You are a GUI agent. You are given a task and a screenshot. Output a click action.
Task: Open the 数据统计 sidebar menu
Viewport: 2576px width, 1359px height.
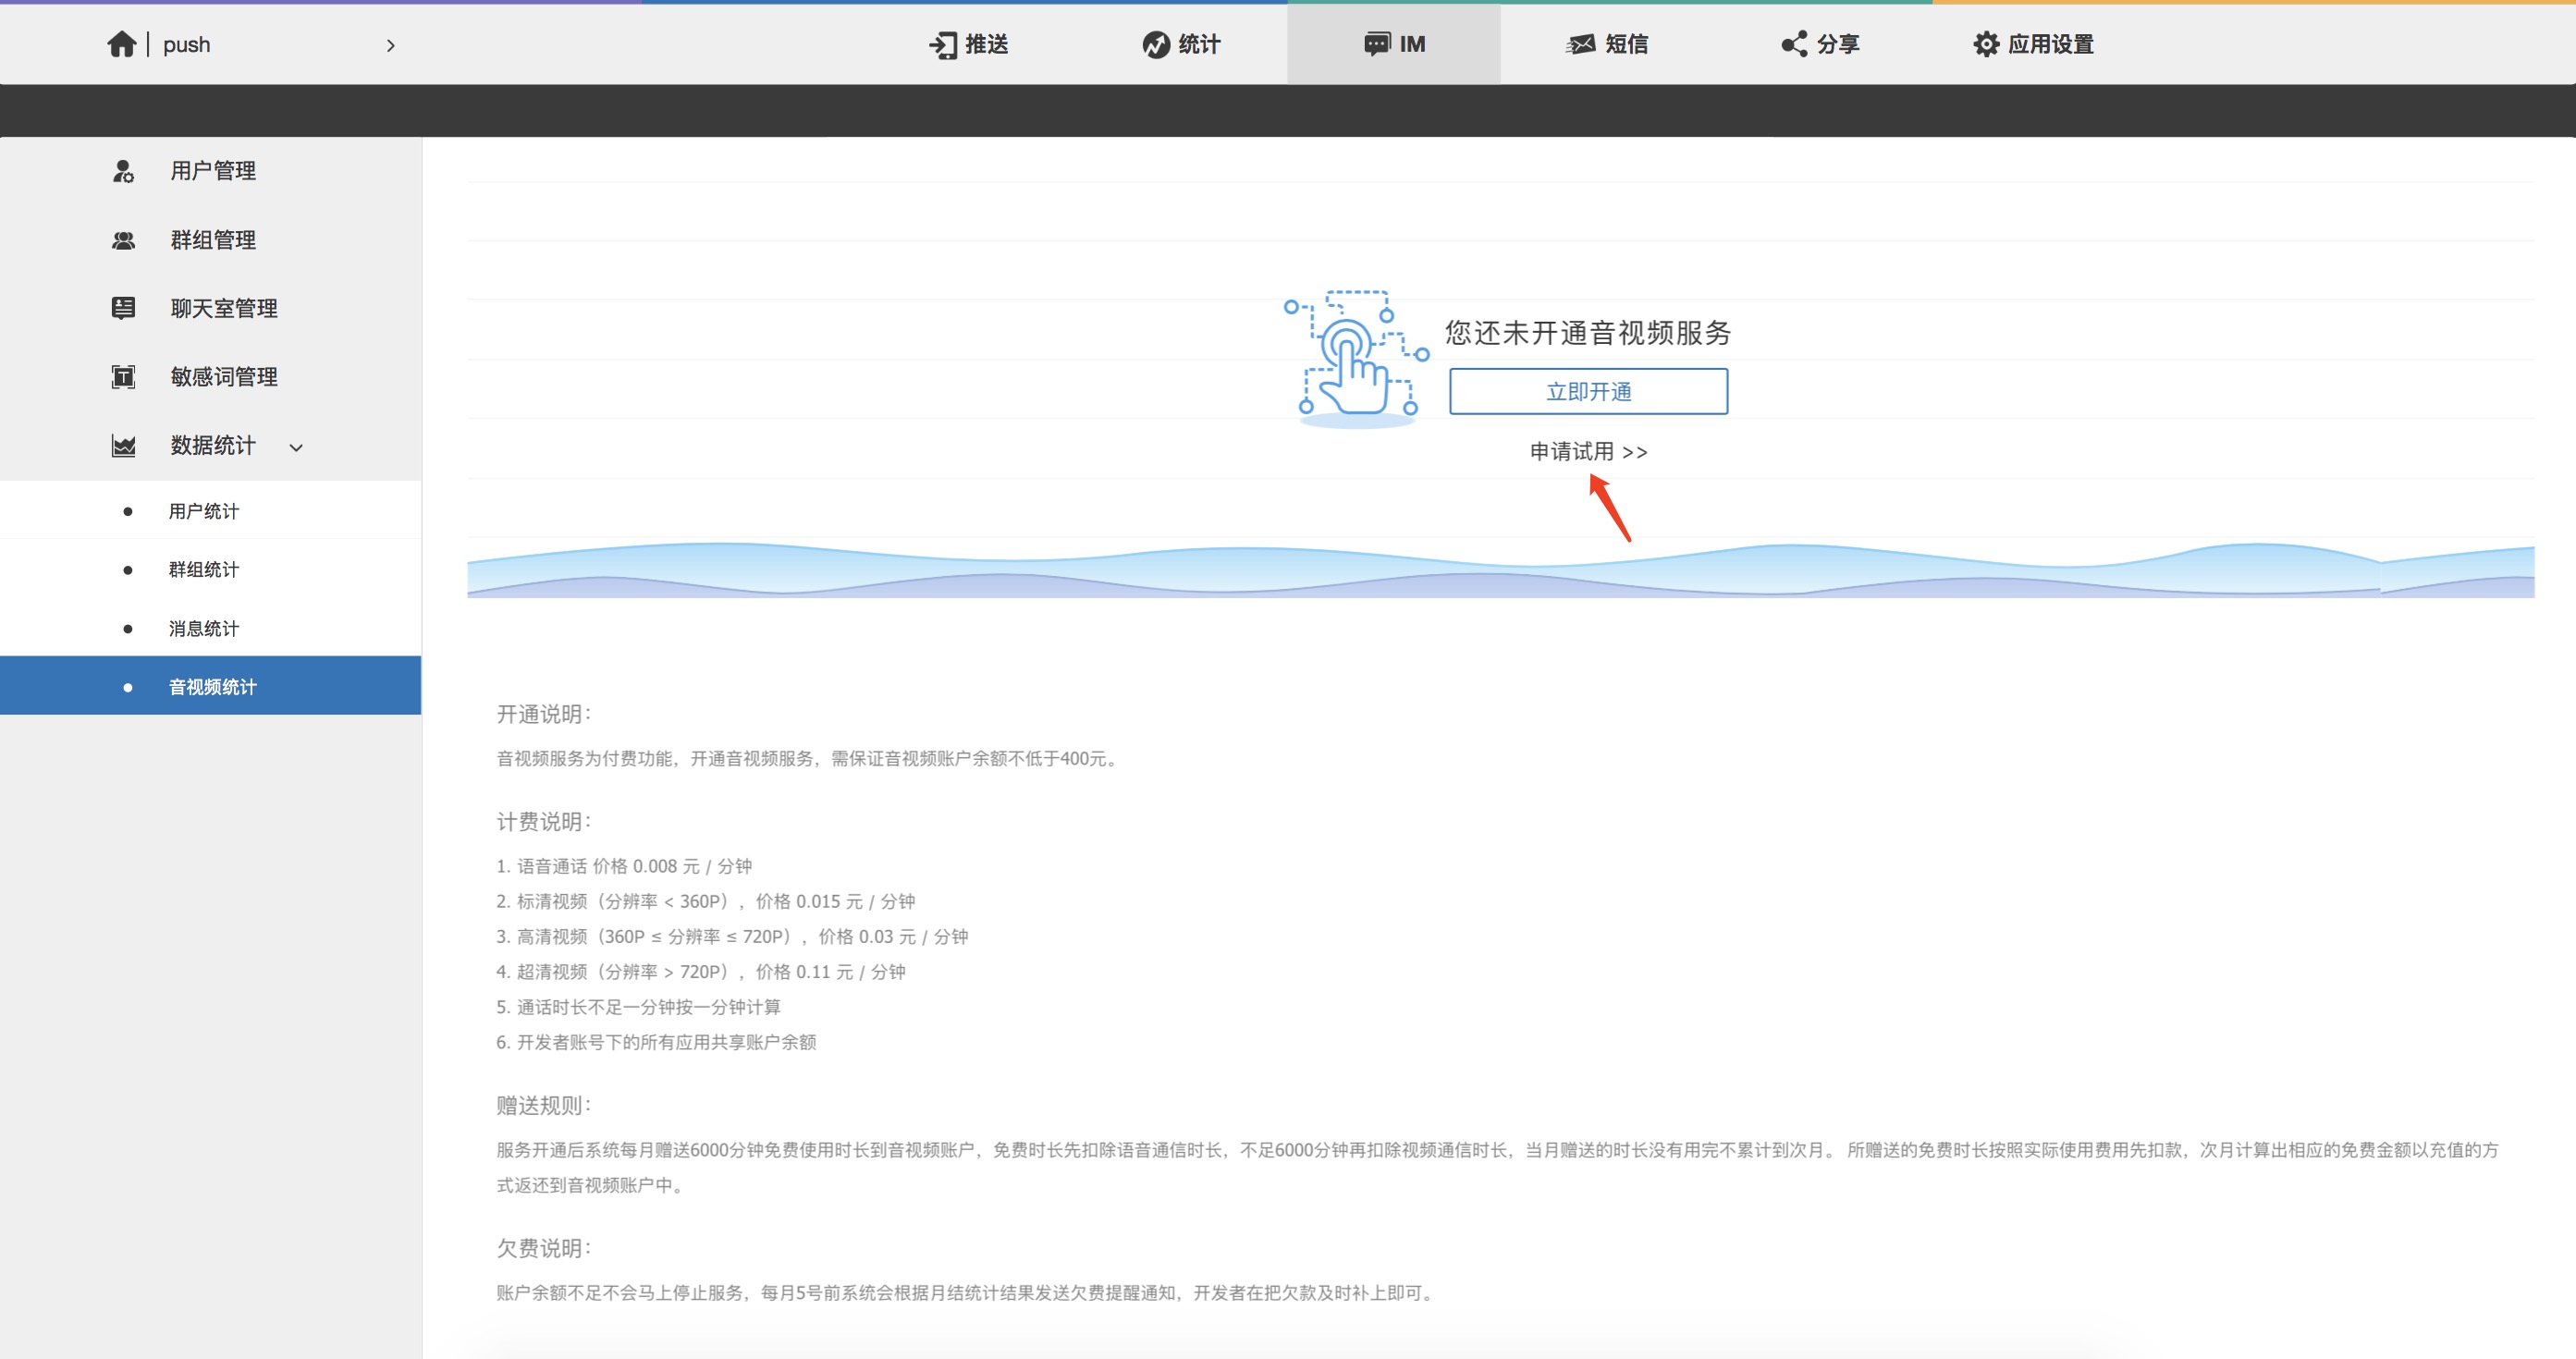pyautogui.click(x=213, y=445)
